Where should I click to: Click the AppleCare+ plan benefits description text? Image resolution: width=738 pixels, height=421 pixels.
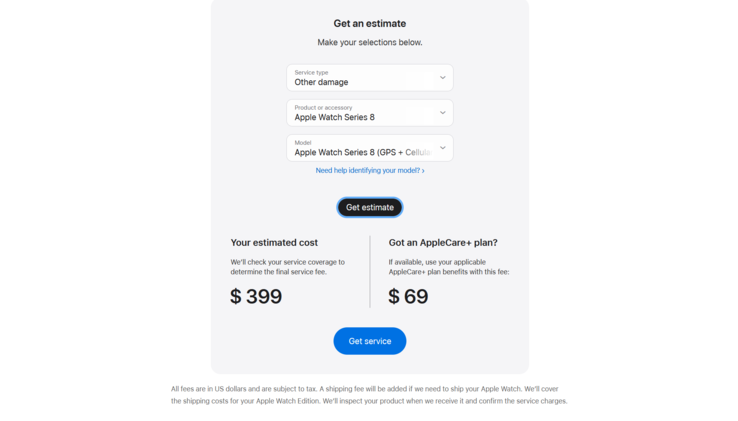(448, 267)
